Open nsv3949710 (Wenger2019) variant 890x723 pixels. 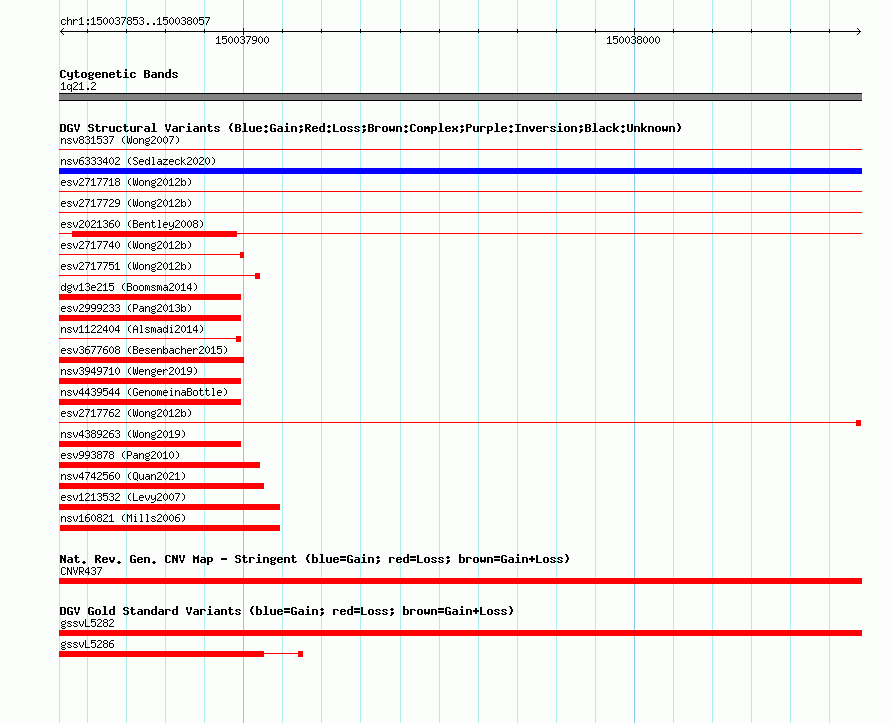(129, 371)
